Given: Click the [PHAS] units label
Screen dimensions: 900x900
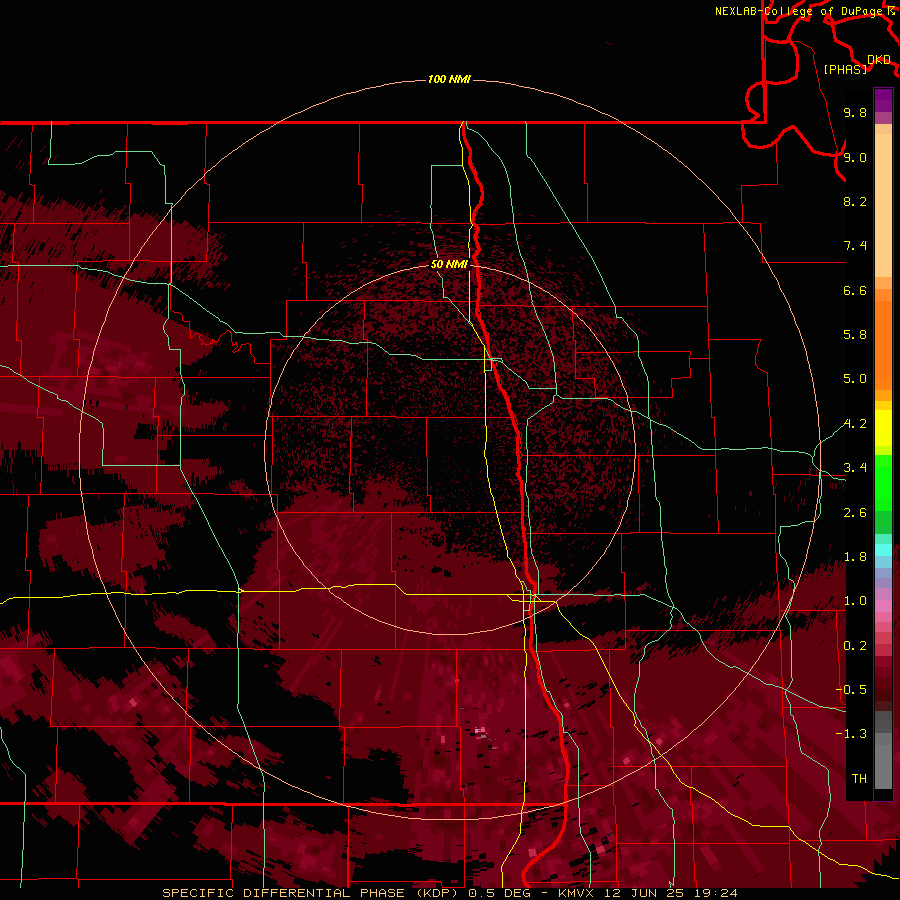Looking at the screenshot, I should 845,69.
